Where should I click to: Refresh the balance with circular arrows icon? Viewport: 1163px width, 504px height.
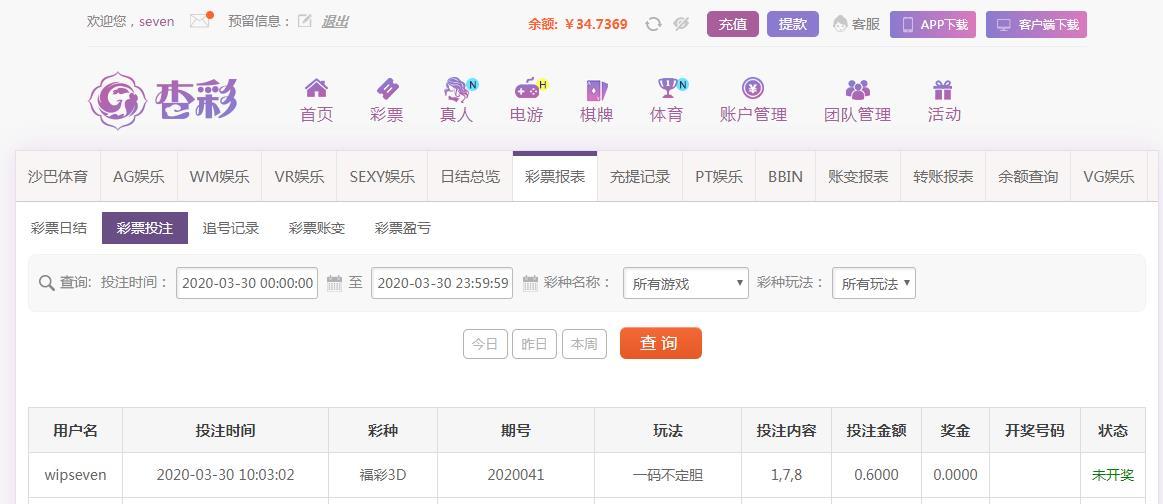653,24
